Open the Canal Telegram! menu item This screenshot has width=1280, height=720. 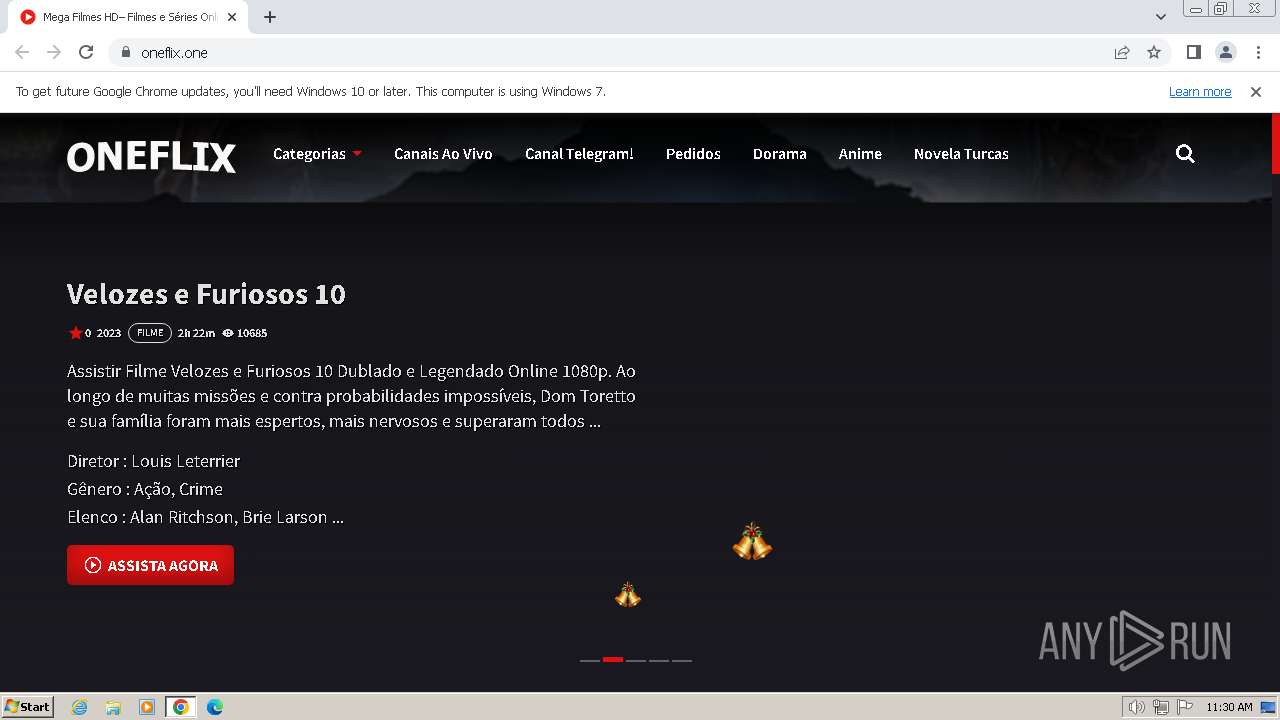(579, 154)
